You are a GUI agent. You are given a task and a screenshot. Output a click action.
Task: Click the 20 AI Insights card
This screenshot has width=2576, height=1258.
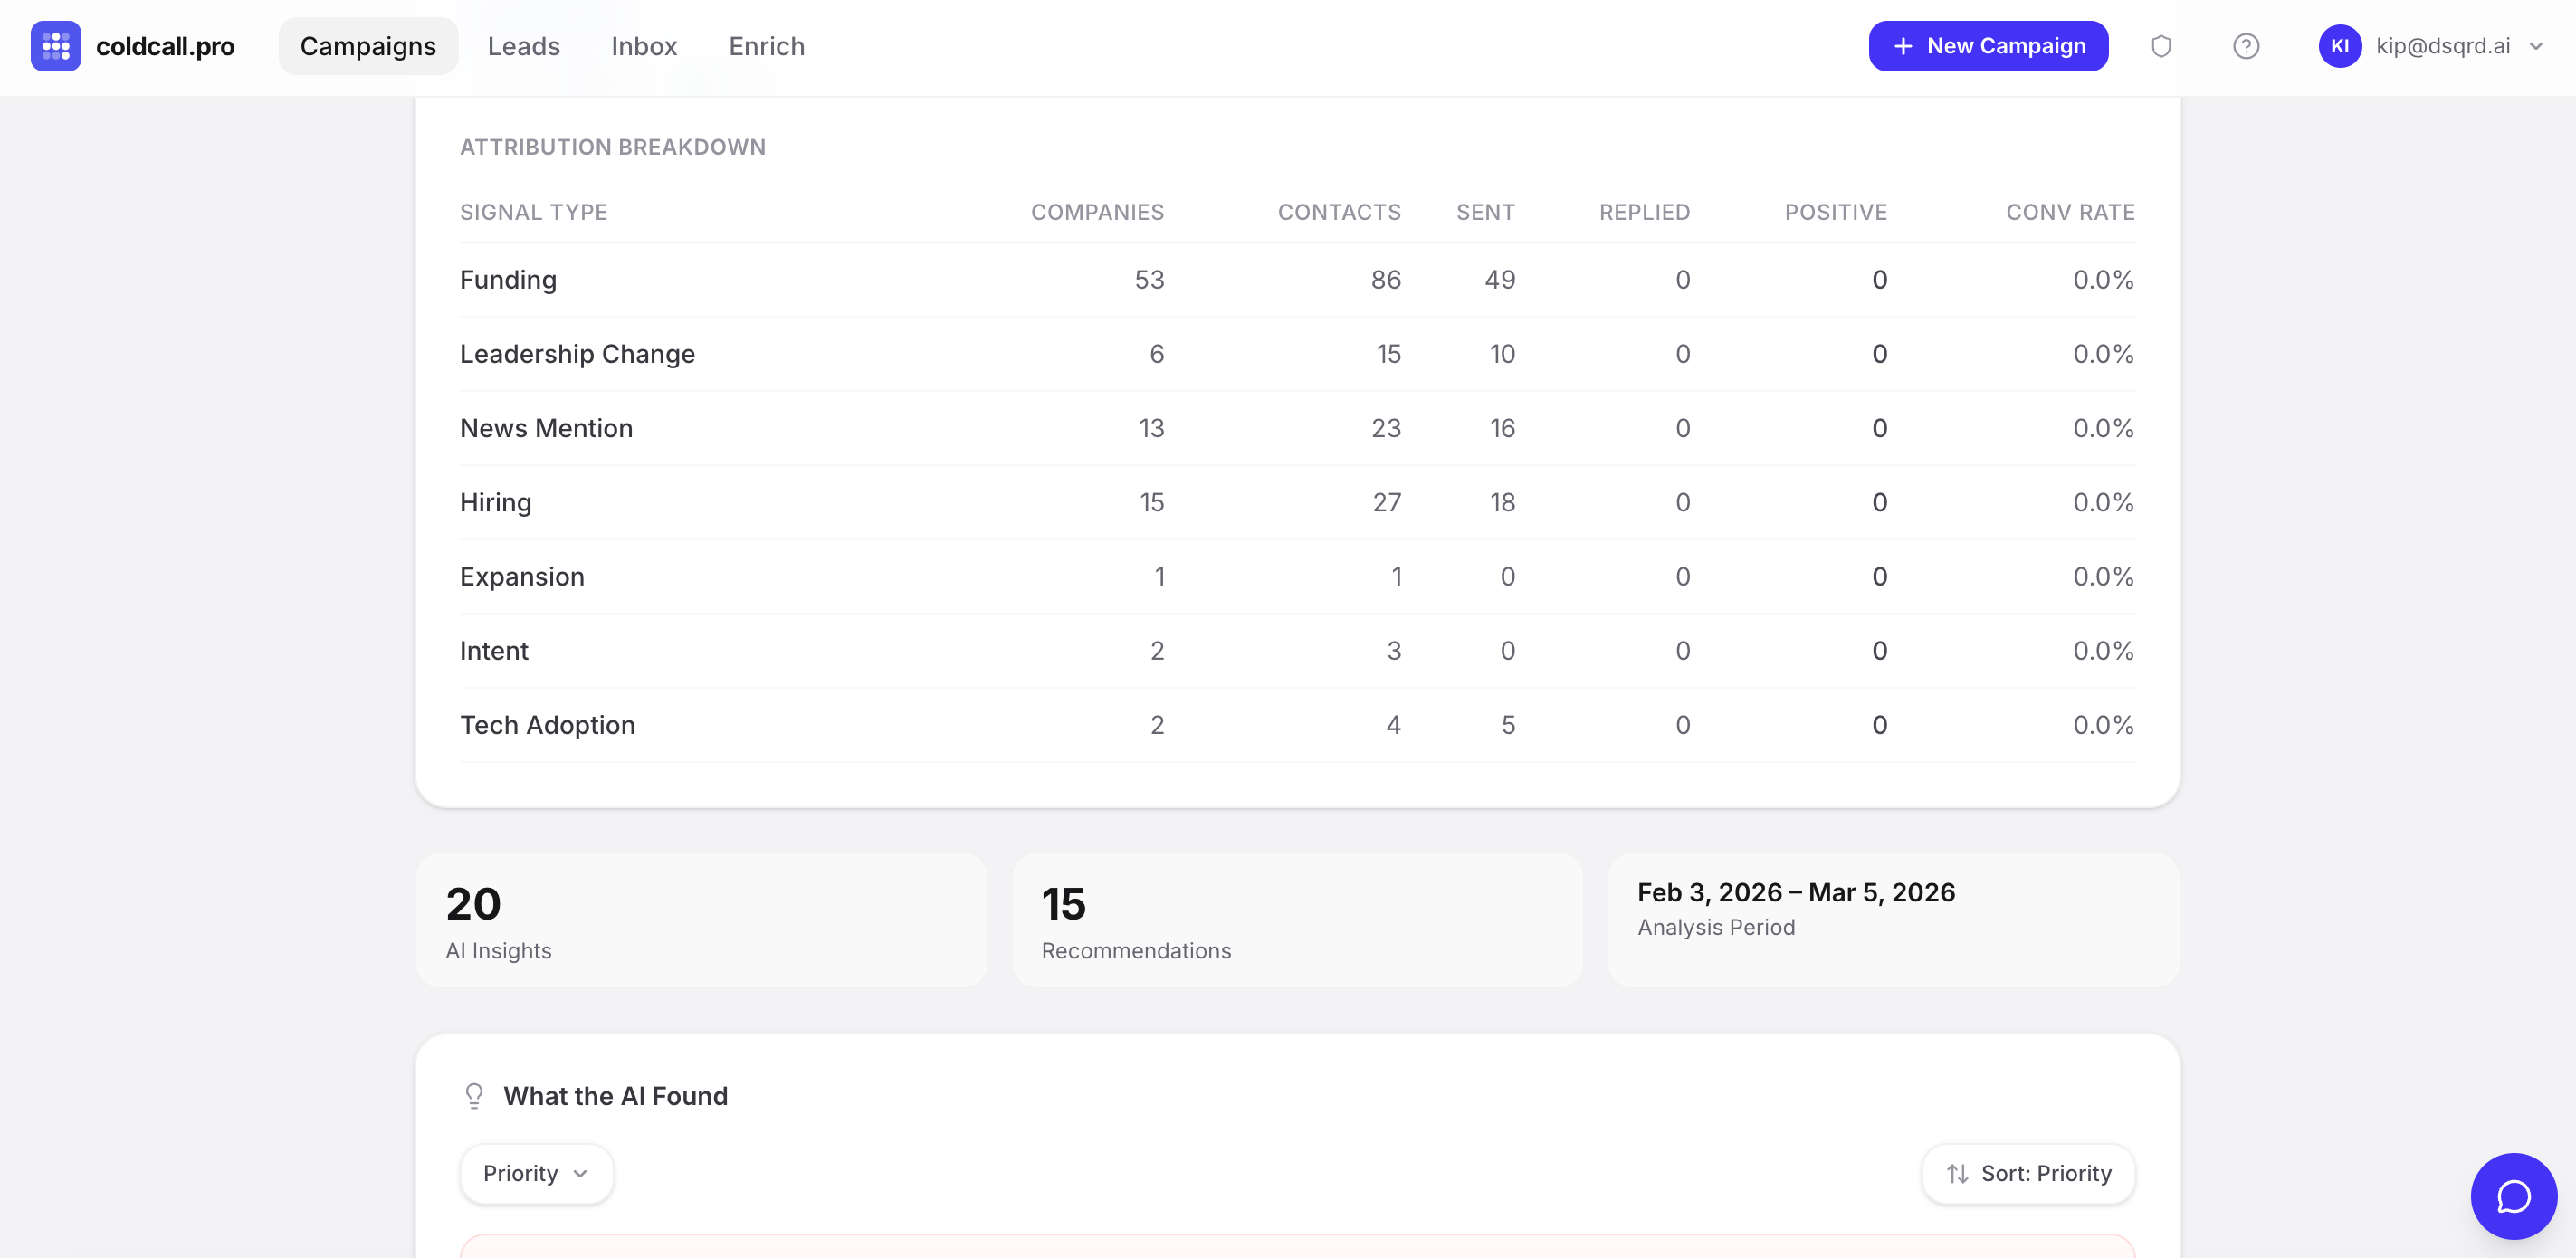coord(701,920)
